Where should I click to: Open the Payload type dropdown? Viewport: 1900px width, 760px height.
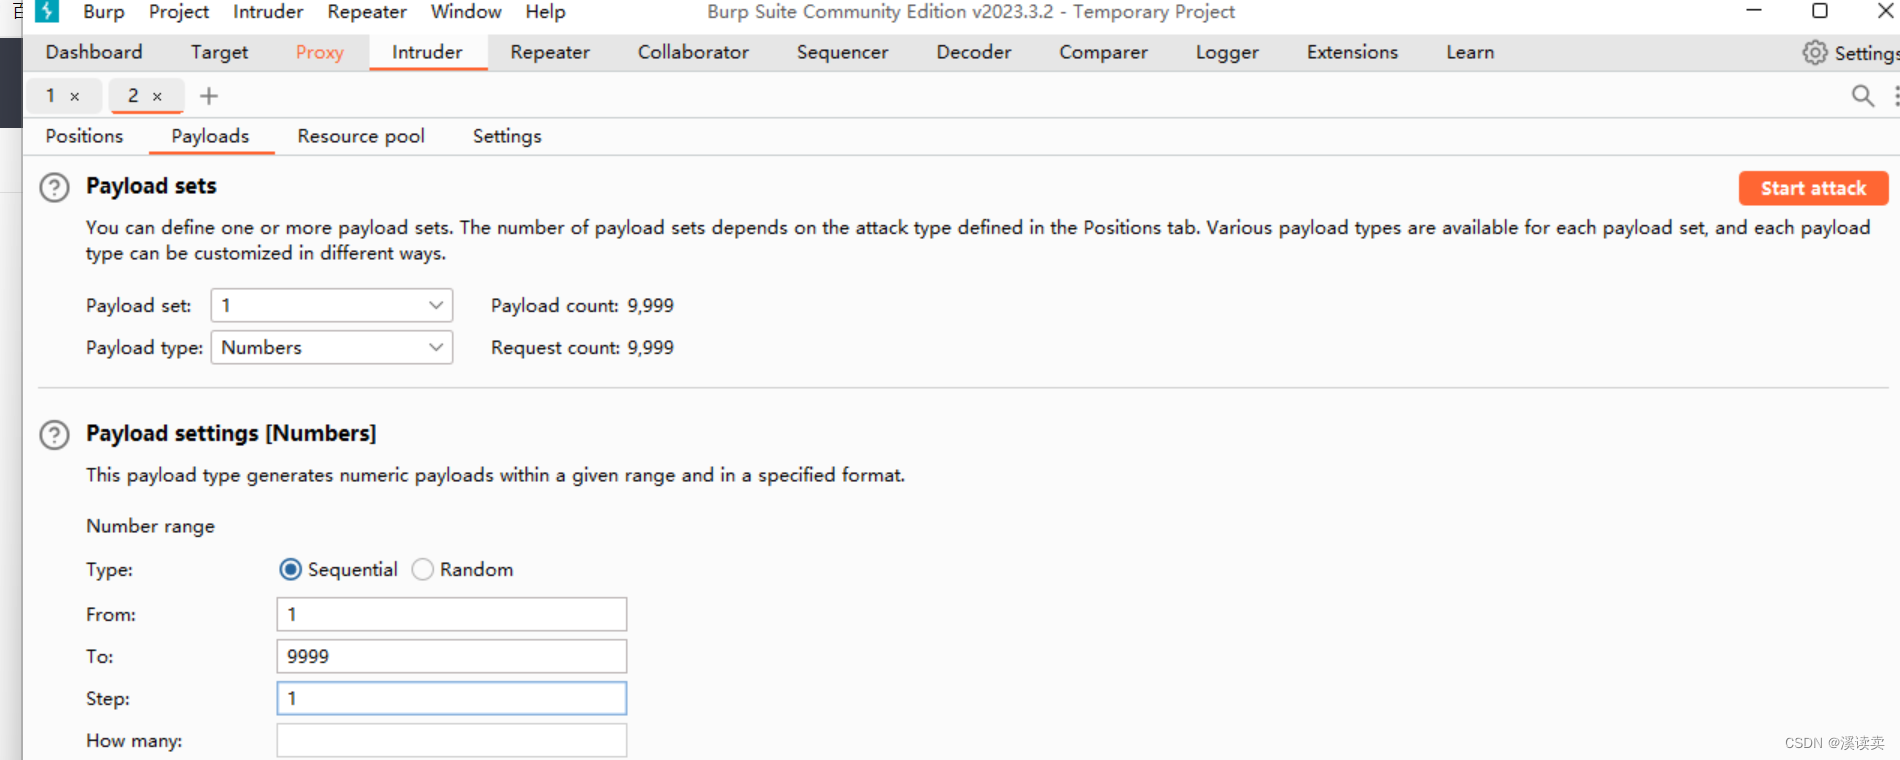[x=332, y=347]
